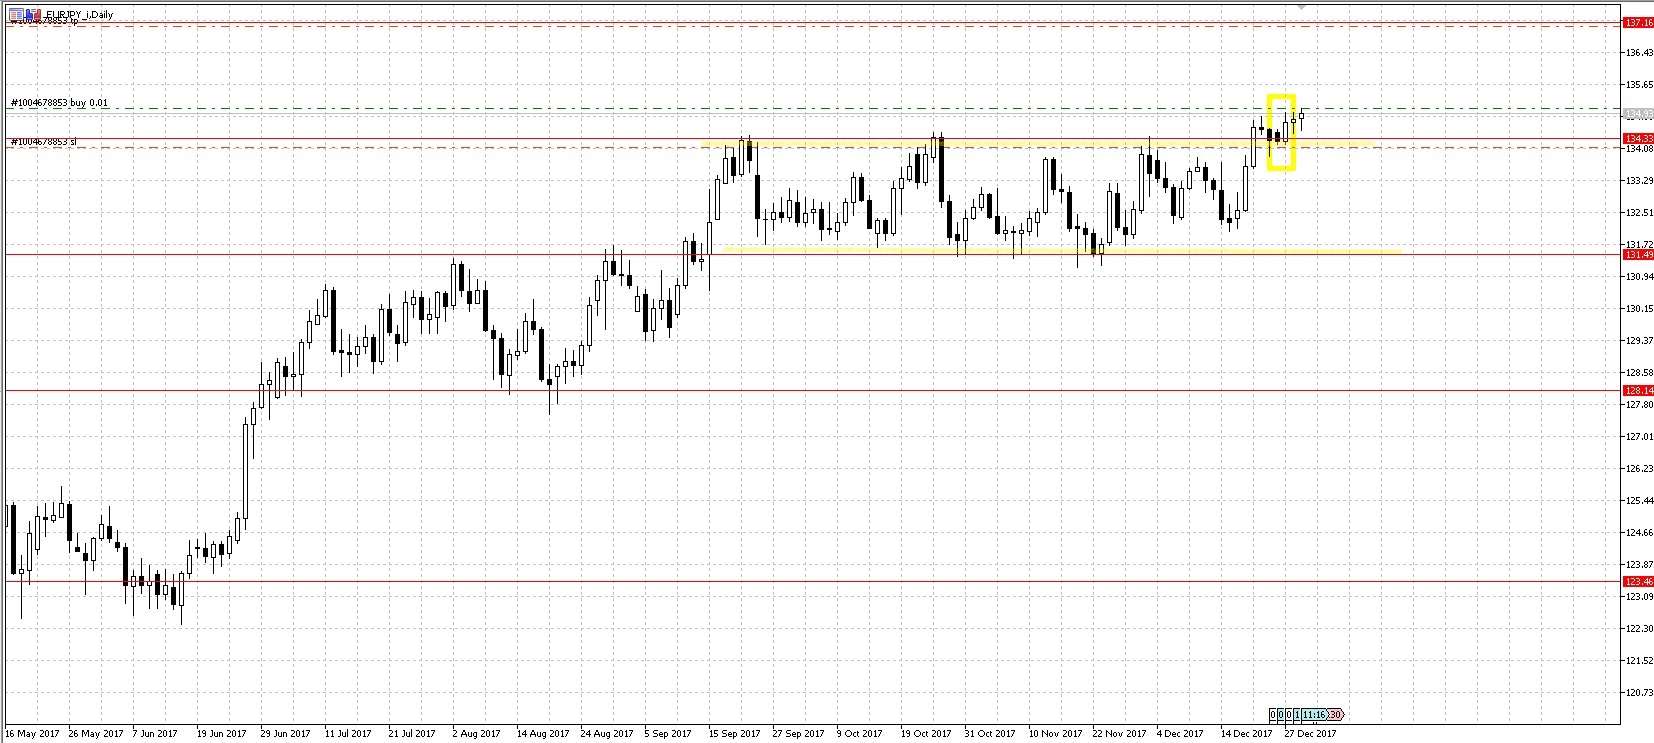Select the '#1004678853 buy 0.01' order label
The width and height of the screenshot is (1654, 743).
tap(59, 103)
